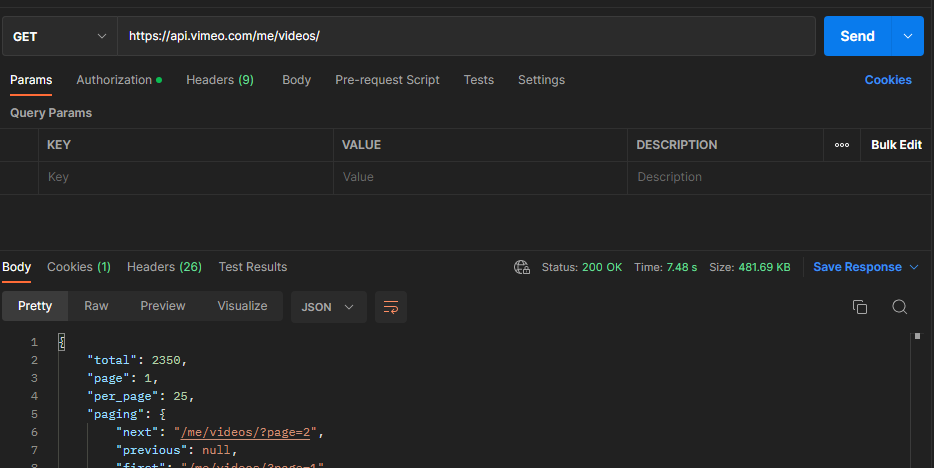Click the Description input cell

point(779,177)
